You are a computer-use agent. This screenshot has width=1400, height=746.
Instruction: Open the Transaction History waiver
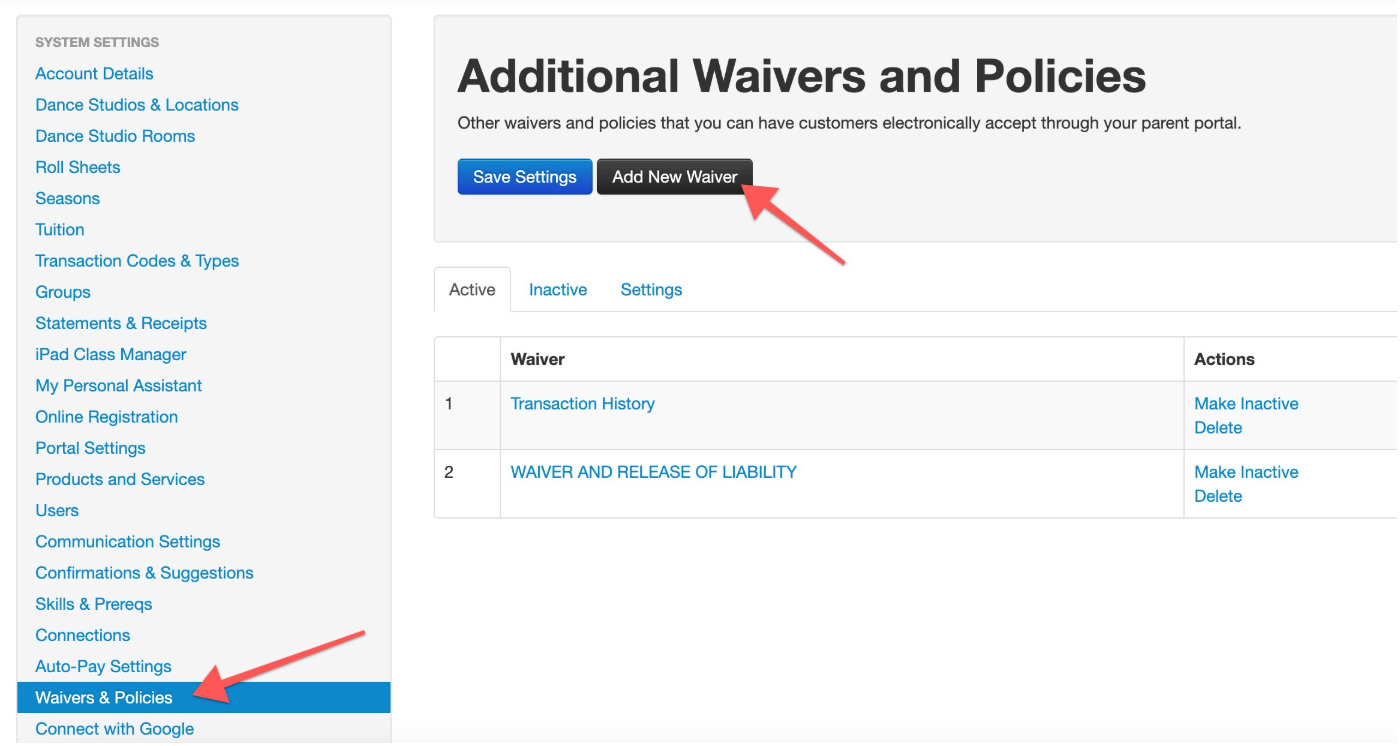583,404
